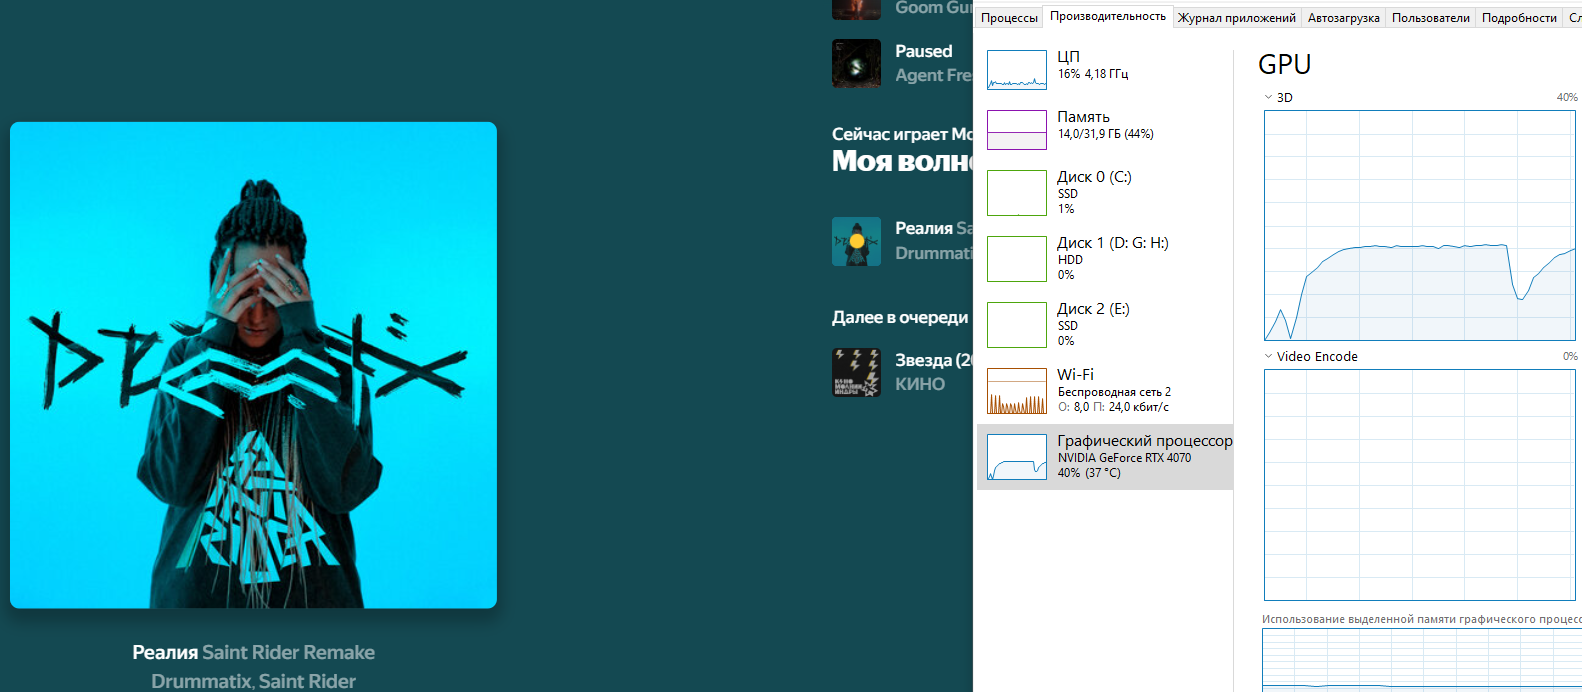Open artist link Drummatix, Saint Rider
Screen dimensions: 1582x692
pyautogui.click(x=253, y=681)
